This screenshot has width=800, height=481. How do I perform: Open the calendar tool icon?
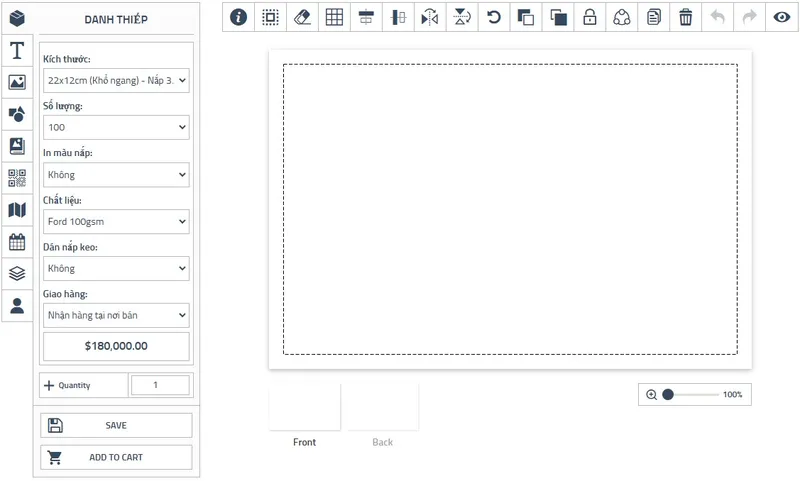(x=17, y=242)
